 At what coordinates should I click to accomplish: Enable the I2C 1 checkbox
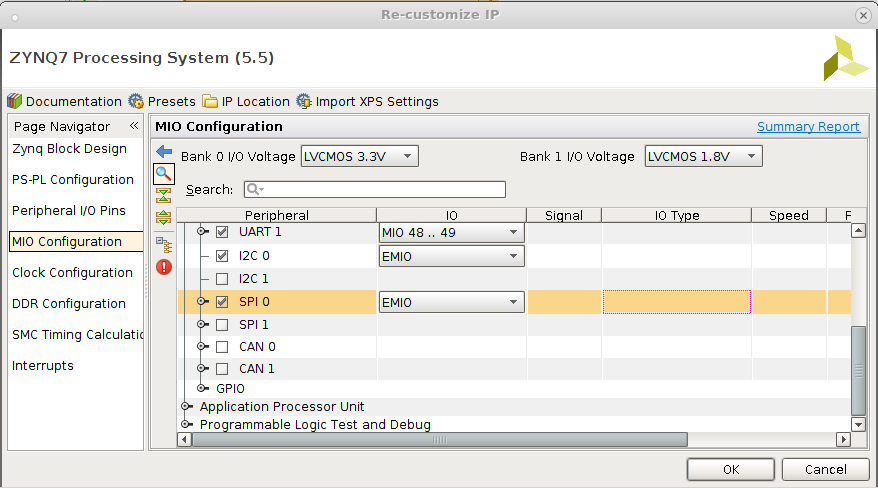(222, 279)
